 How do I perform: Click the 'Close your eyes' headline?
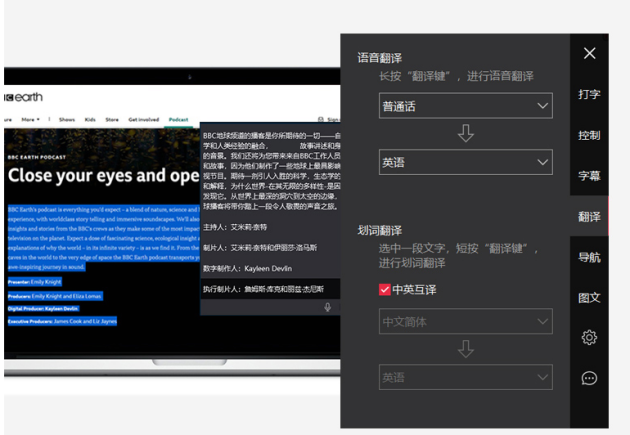click(x=104, y=176)
